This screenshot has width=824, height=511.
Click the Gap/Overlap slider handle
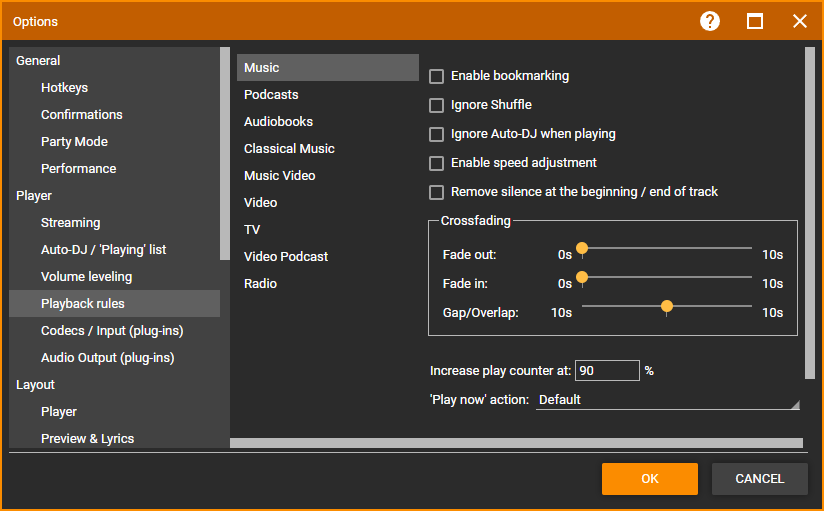(666, 306)
